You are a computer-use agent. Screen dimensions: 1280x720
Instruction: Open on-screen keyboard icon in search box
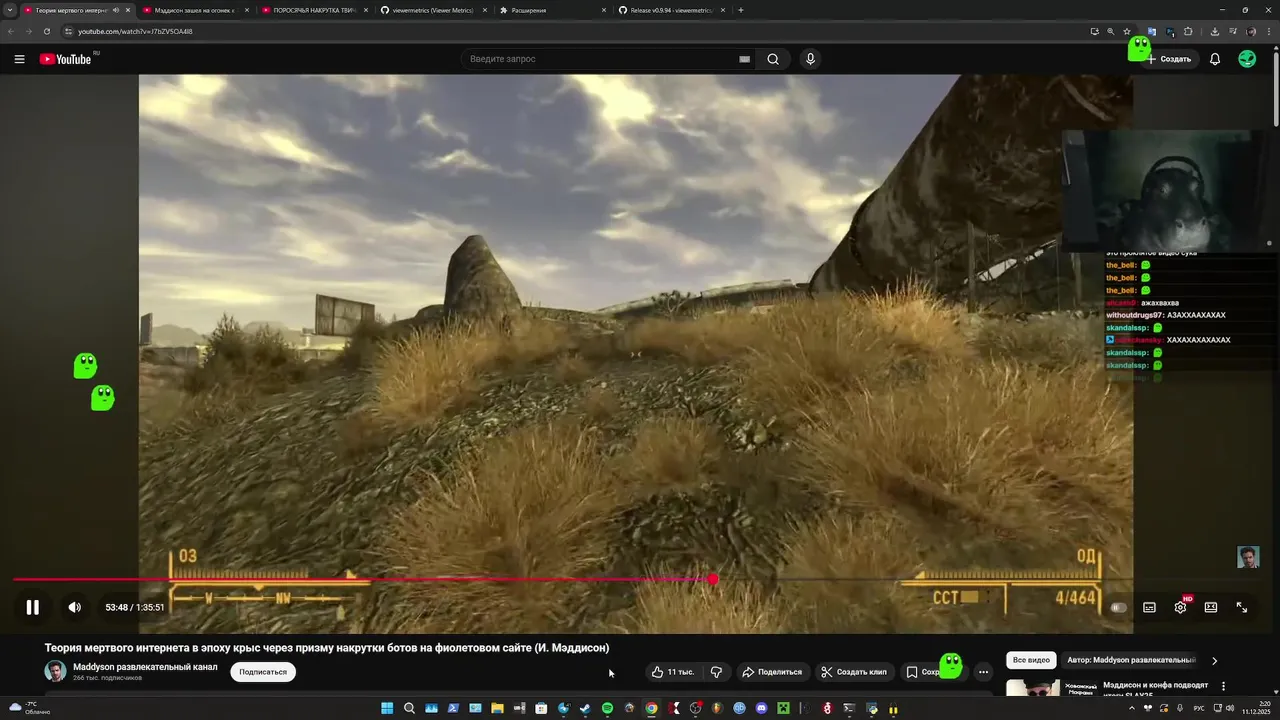(744, 59)
